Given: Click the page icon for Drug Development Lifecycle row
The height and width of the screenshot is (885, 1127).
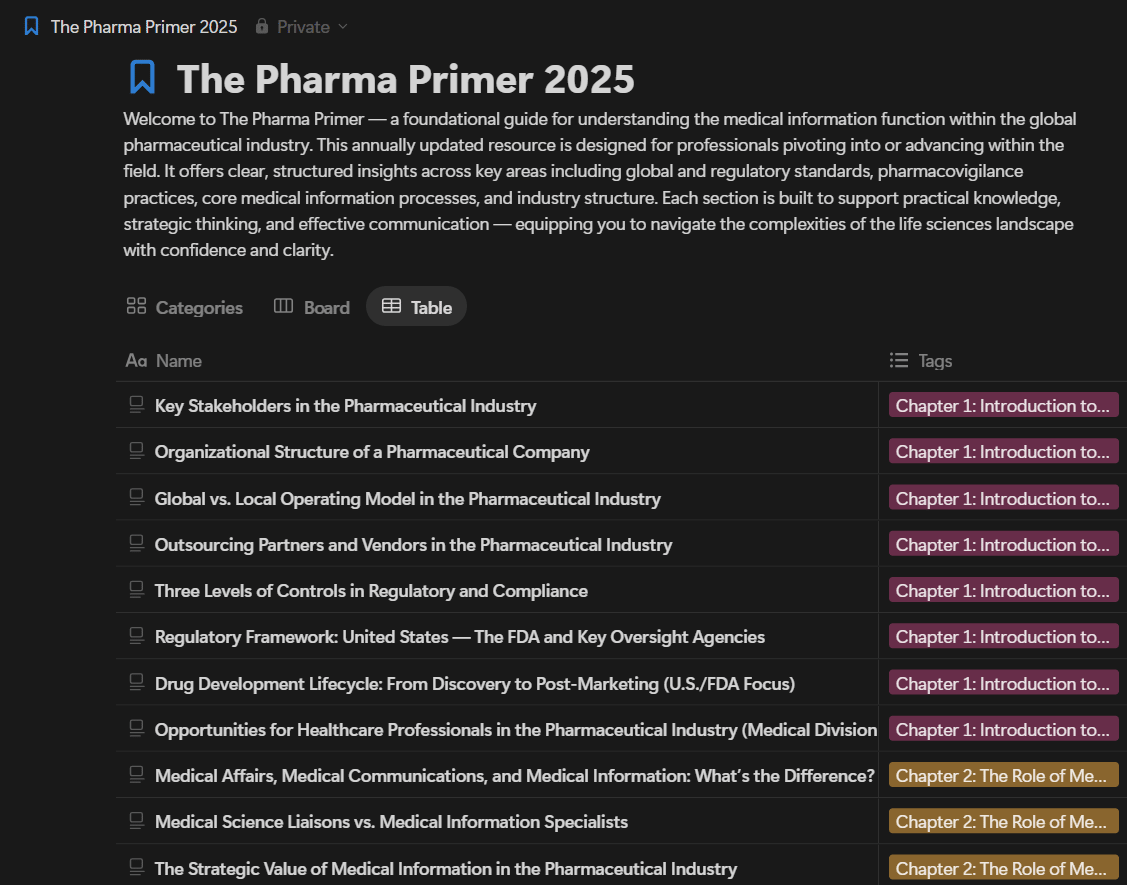Looking at the screenshot, I should tap(137, 684).
